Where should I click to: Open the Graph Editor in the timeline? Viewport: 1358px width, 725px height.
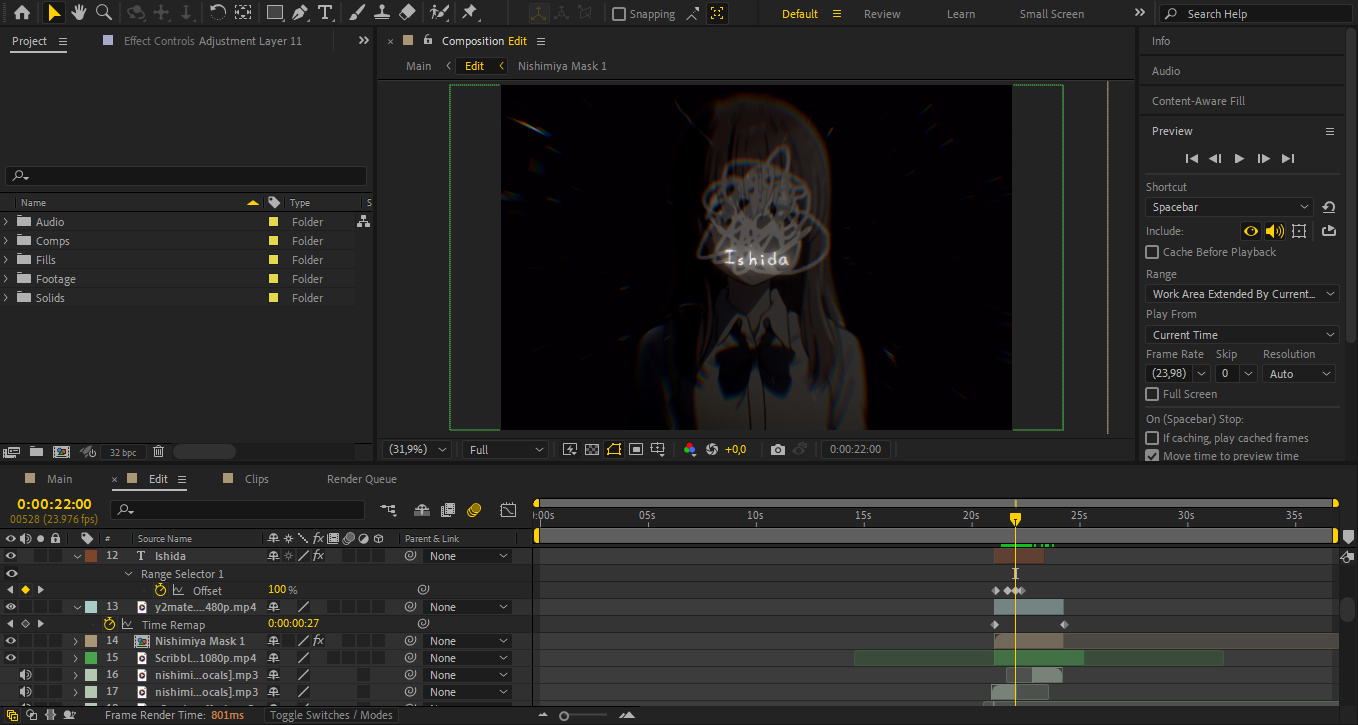pyautogui.click(x=508, y=510)
